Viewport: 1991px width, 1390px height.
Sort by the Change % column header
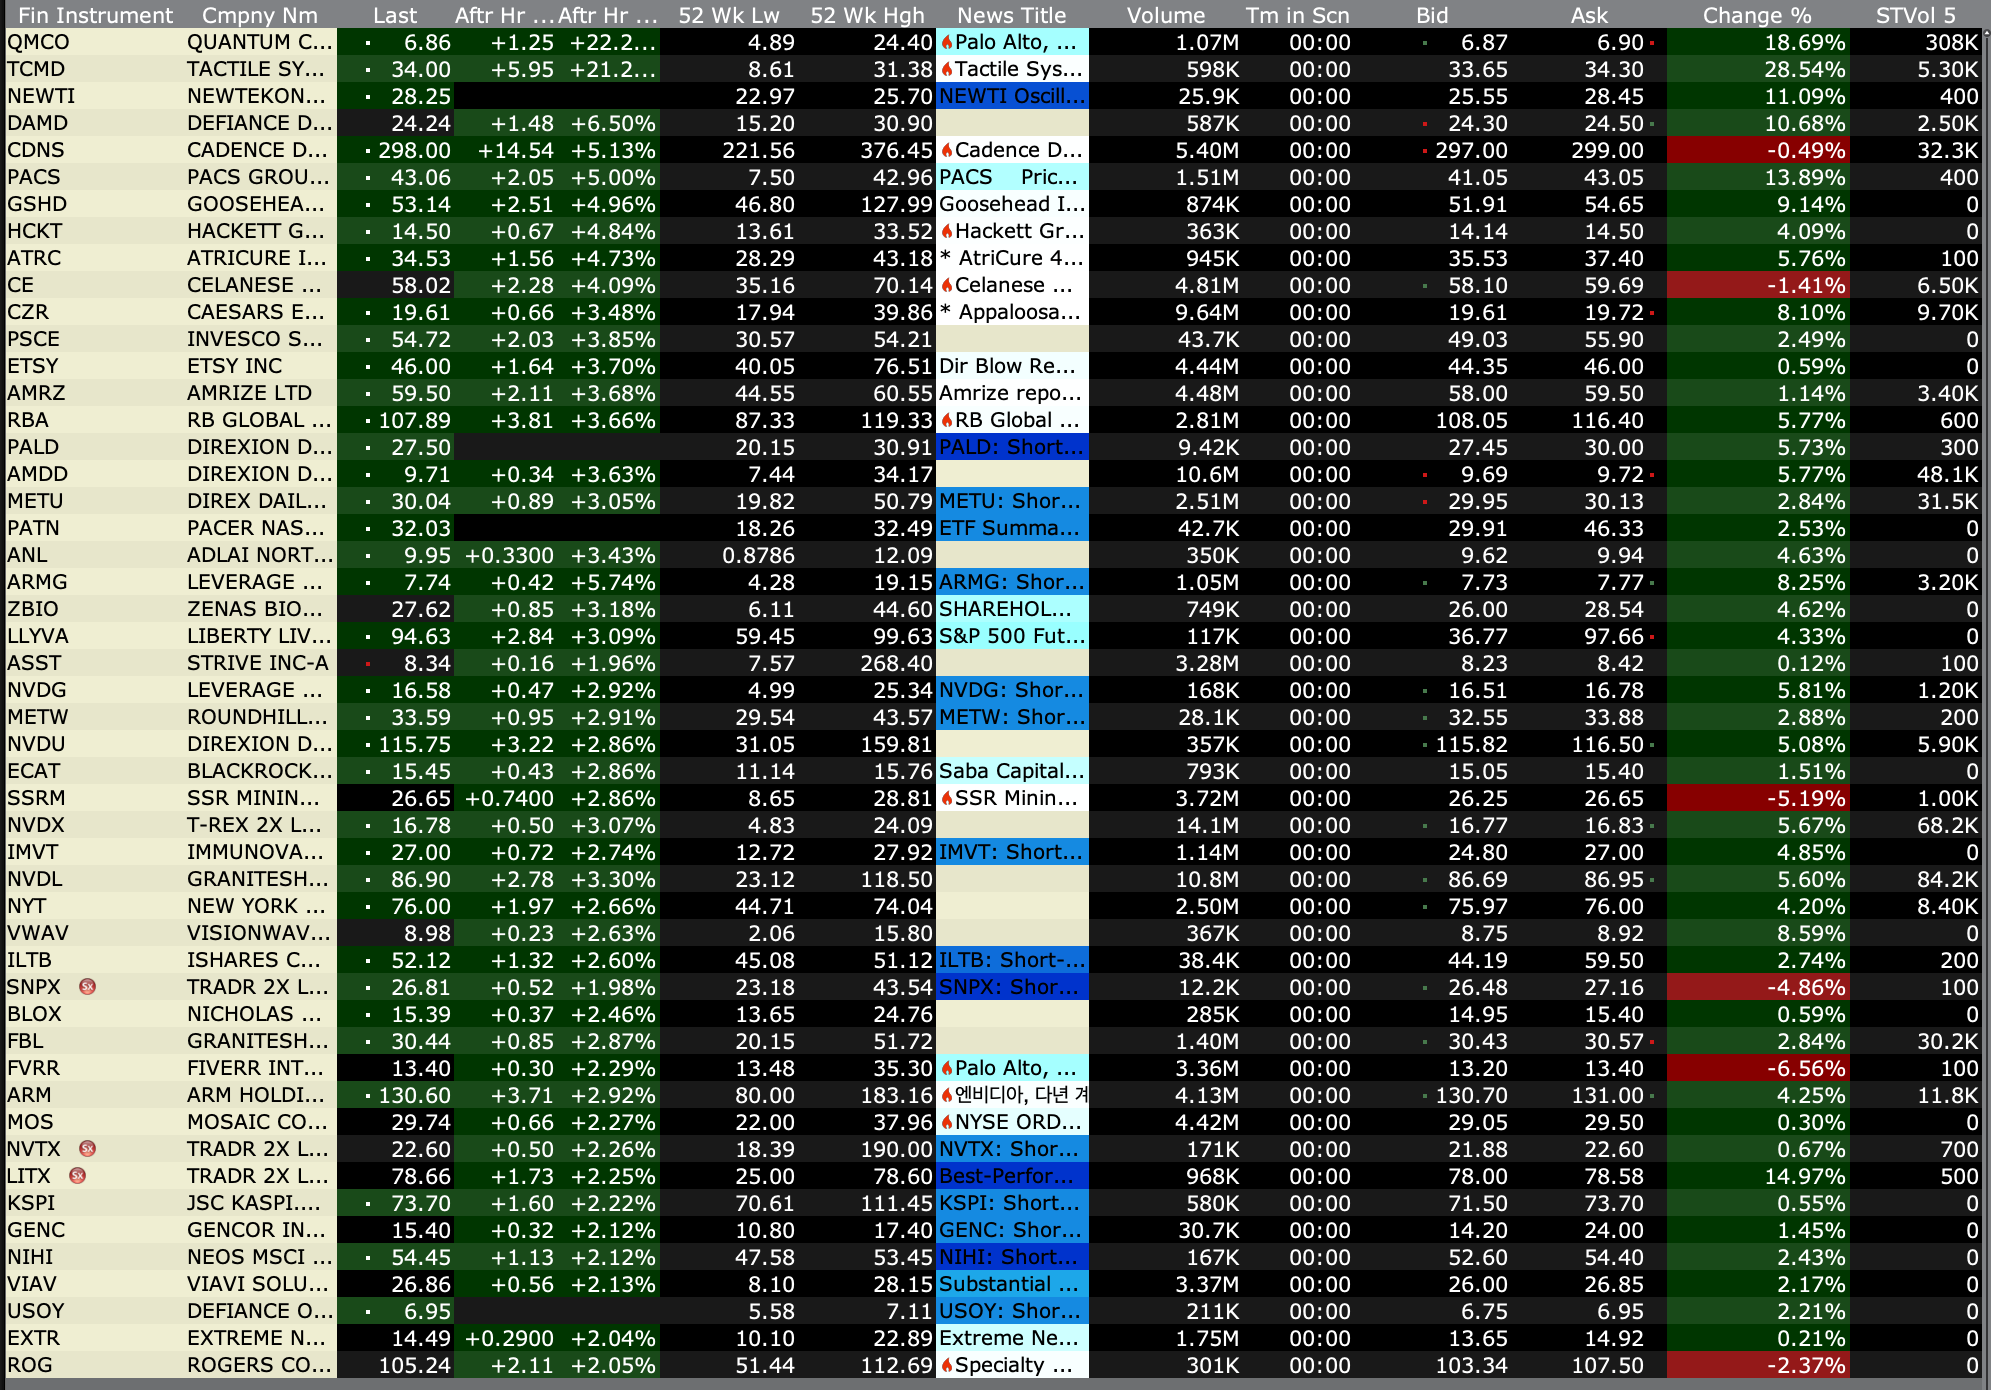tap(1756, 15)
